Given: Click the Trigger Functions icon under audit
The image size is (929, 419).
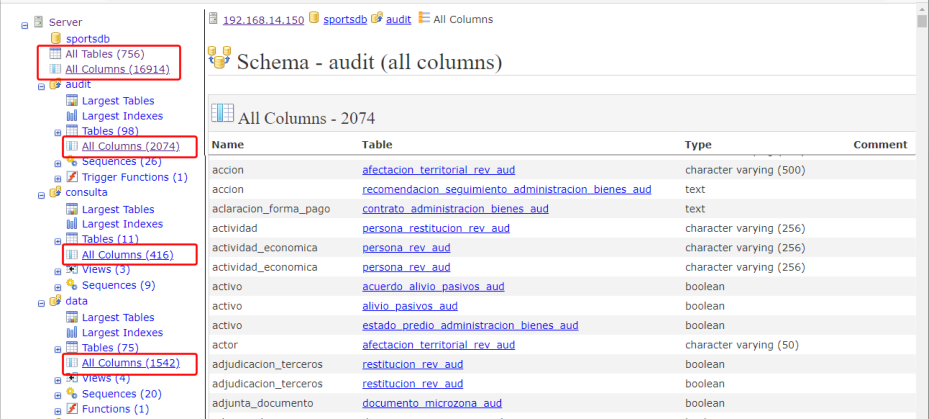Looking at the screenshot, I should 72,177.
